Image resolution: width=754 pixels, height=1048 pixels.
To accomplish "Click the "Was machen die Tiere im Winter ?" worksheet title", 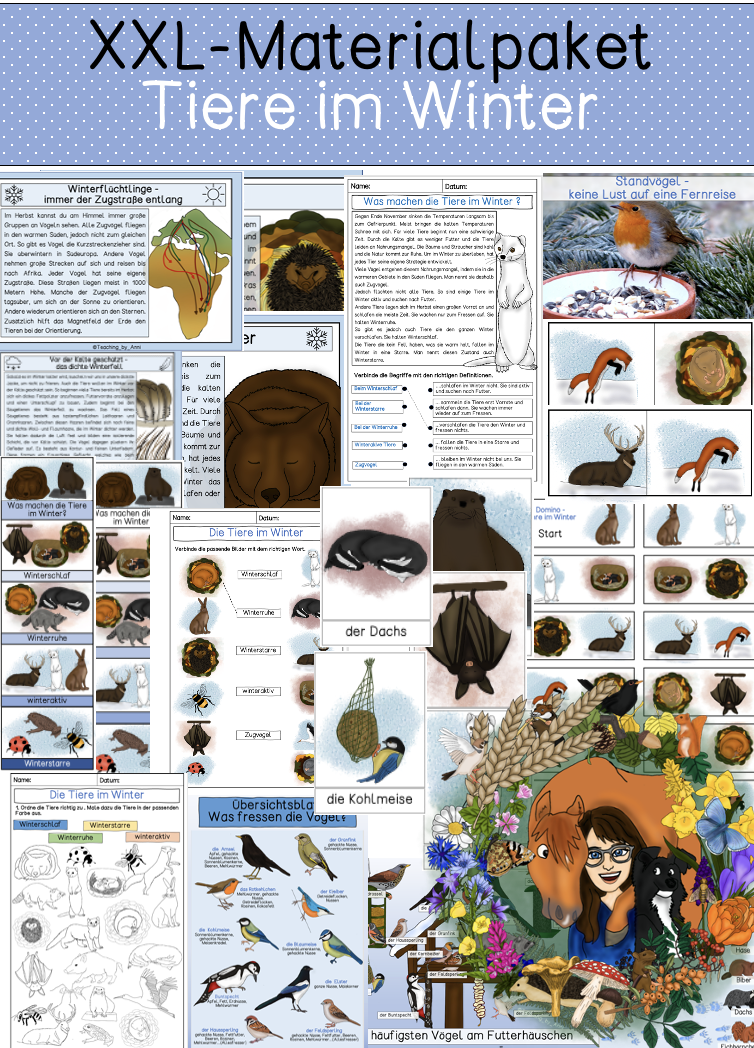I will 442,201.
